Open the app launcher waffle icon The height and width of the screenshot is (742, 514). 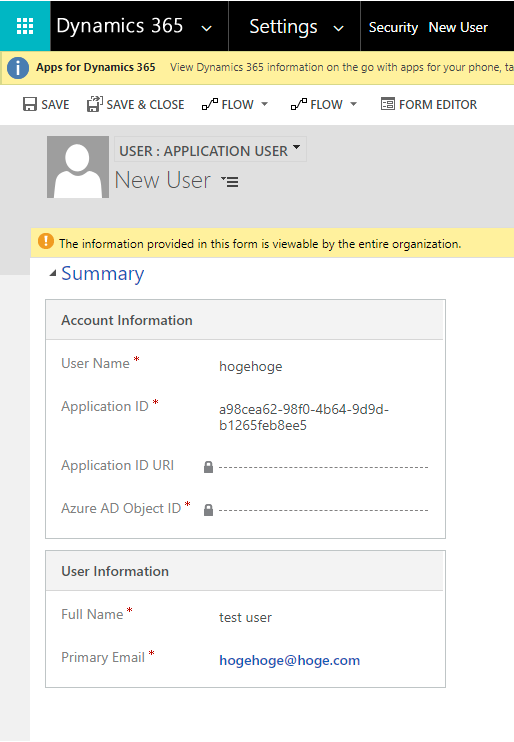click(x=25, y=26)
